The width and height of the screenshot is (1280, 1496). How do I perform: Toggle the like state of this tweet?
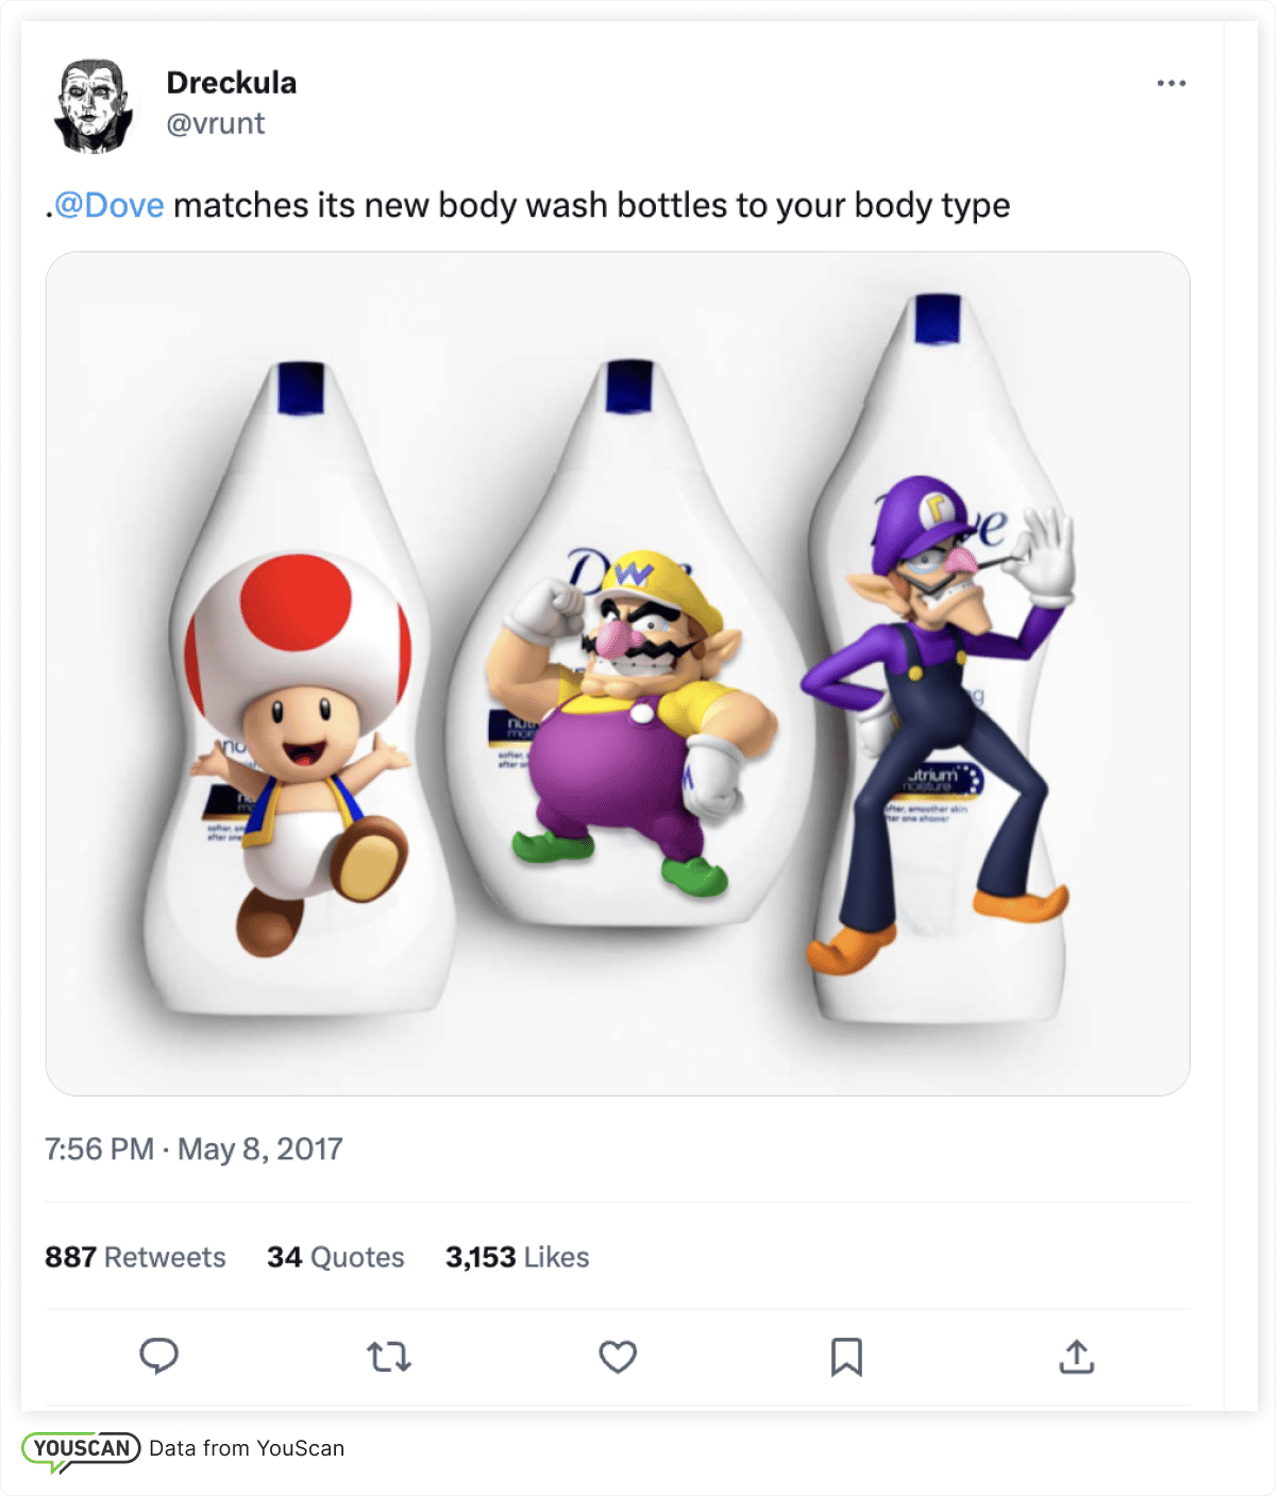(618, 1358)
